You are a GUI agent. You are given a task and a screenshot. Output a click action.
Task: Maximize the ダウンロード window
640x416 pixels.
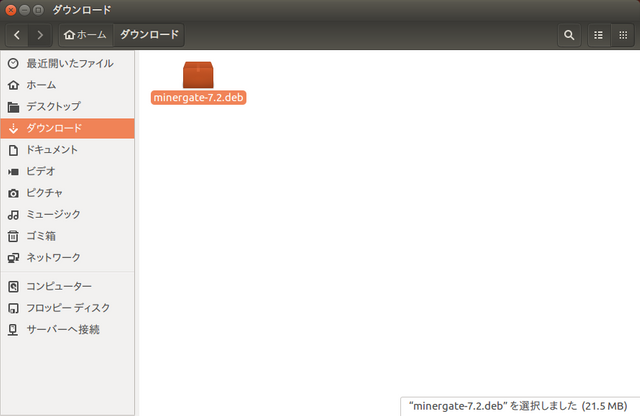point(38,10)
